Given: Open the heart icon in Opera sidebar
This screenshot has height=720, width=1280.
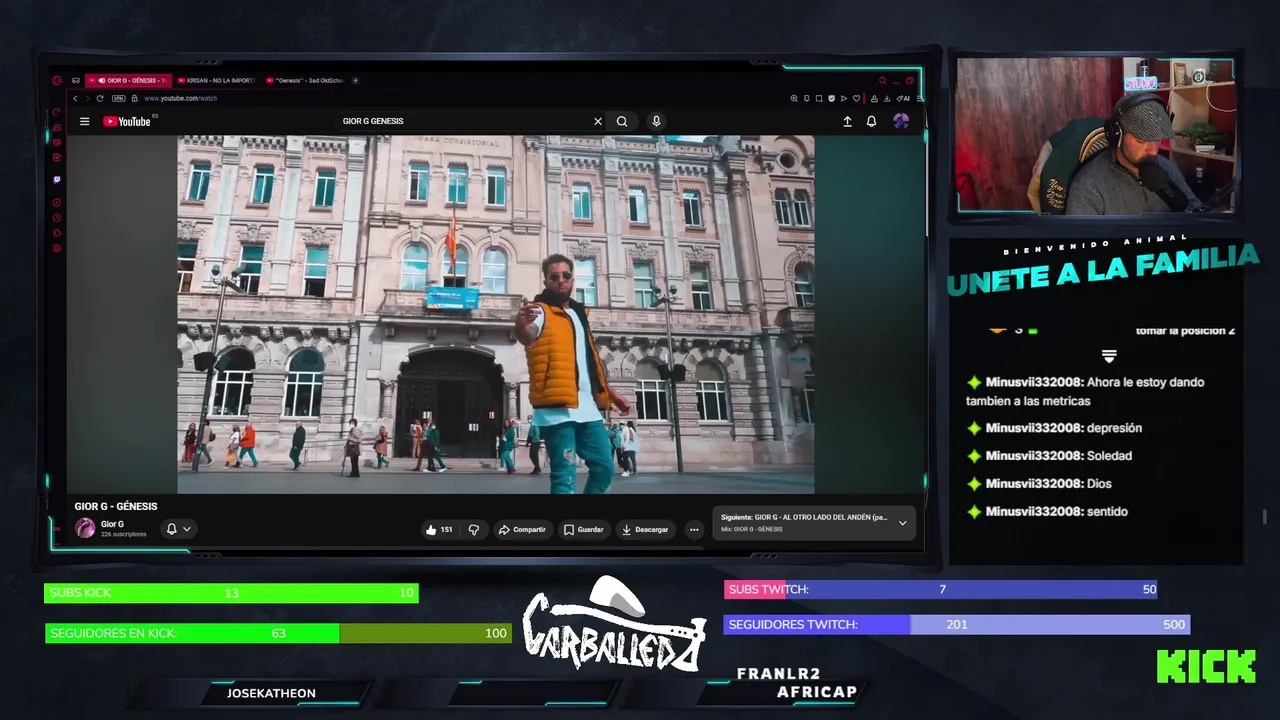Looking at the screenshot, I should tap(57, 142).
